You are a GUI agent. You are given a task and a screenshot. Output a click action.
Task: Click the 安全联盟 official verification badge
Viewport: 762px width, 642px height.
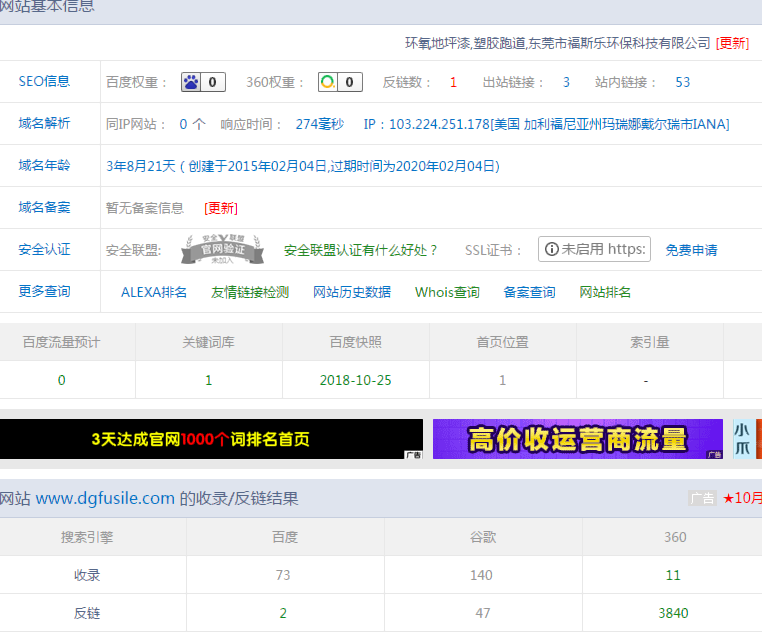tap(222, 249)
